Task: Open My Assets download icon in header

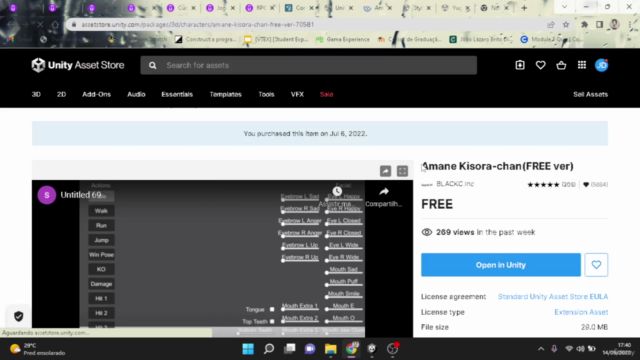Action: (x=520, y=65)
